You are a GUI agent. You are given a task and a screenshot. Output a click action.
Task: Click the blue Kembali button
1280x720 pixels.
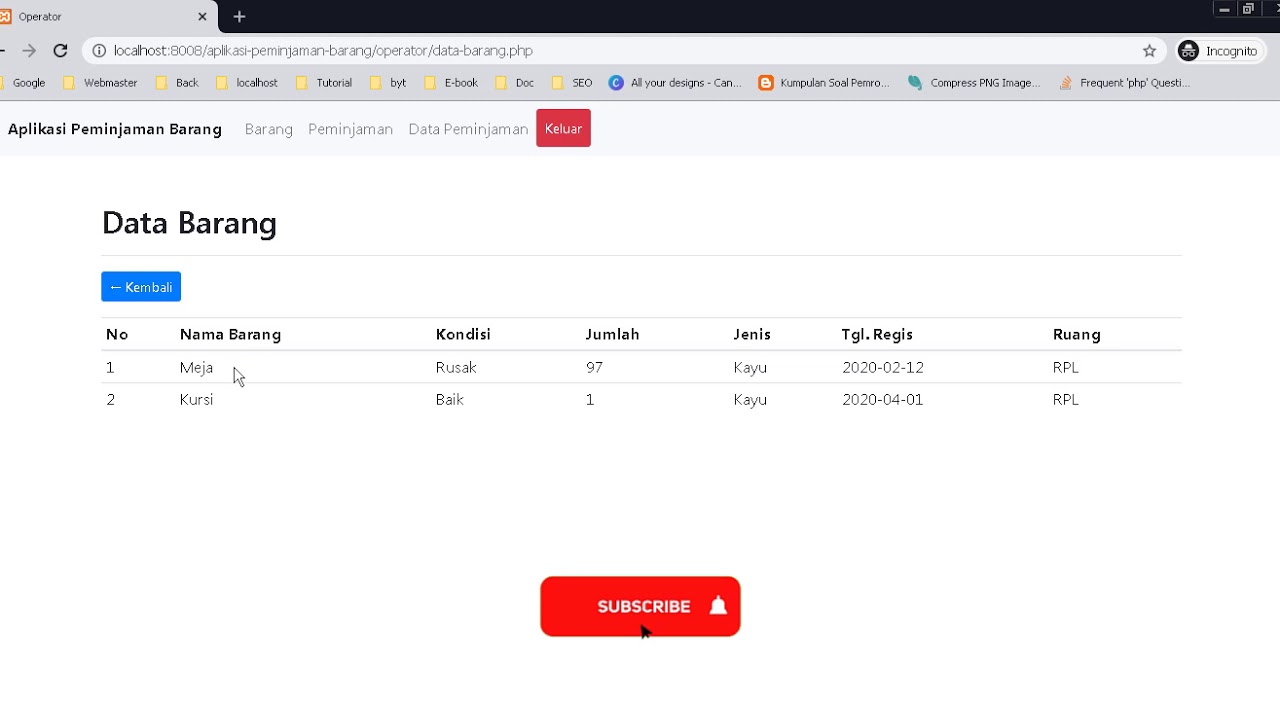pos(141,287)
